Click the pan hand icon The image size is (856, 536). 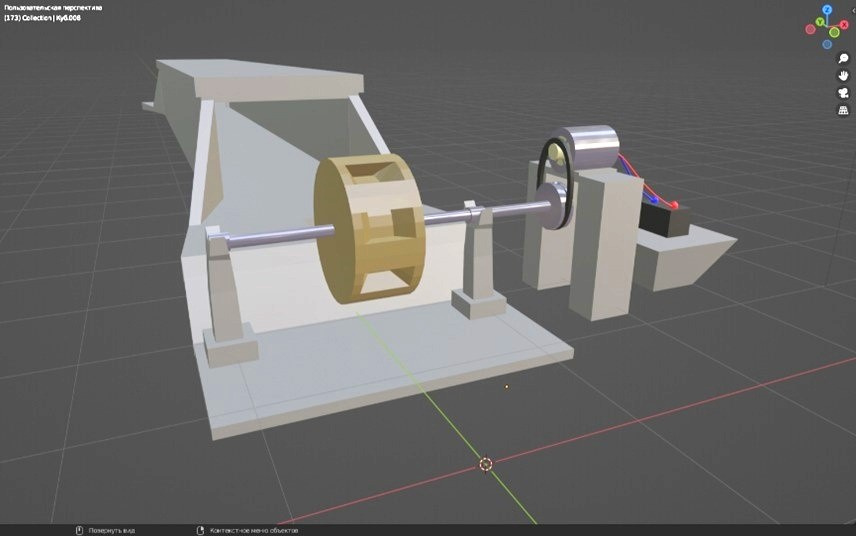coord(843,76)
